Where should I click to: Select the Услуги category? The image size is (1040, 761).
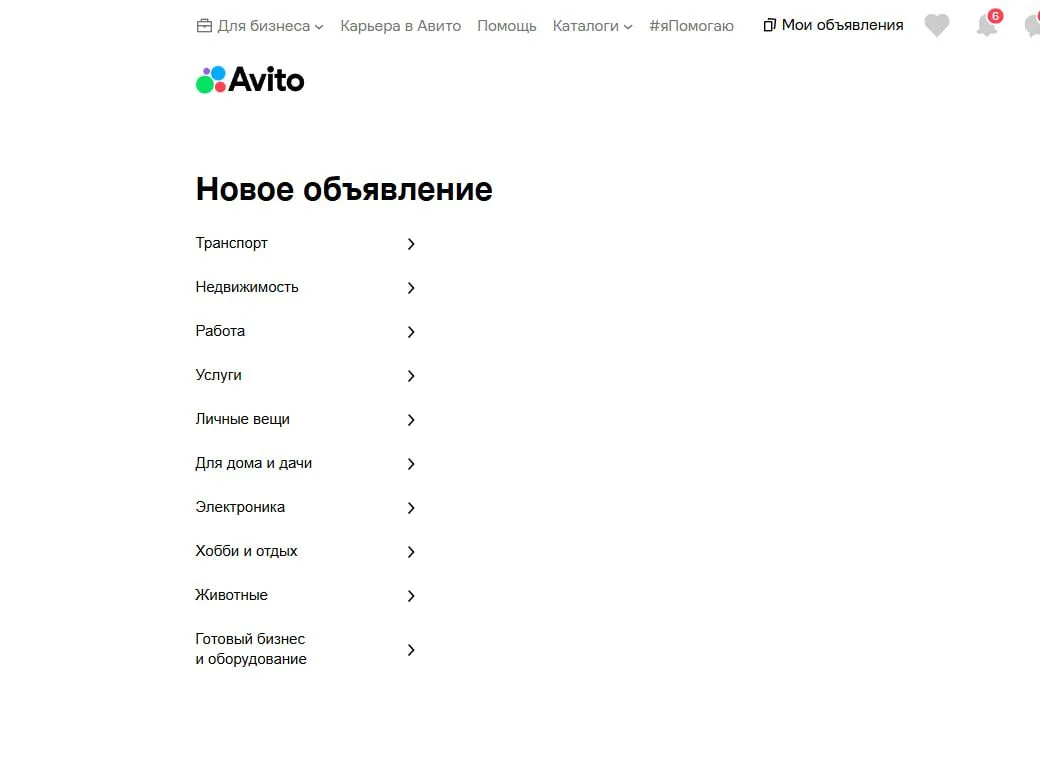pyautogui.click(x=305, y=376)
